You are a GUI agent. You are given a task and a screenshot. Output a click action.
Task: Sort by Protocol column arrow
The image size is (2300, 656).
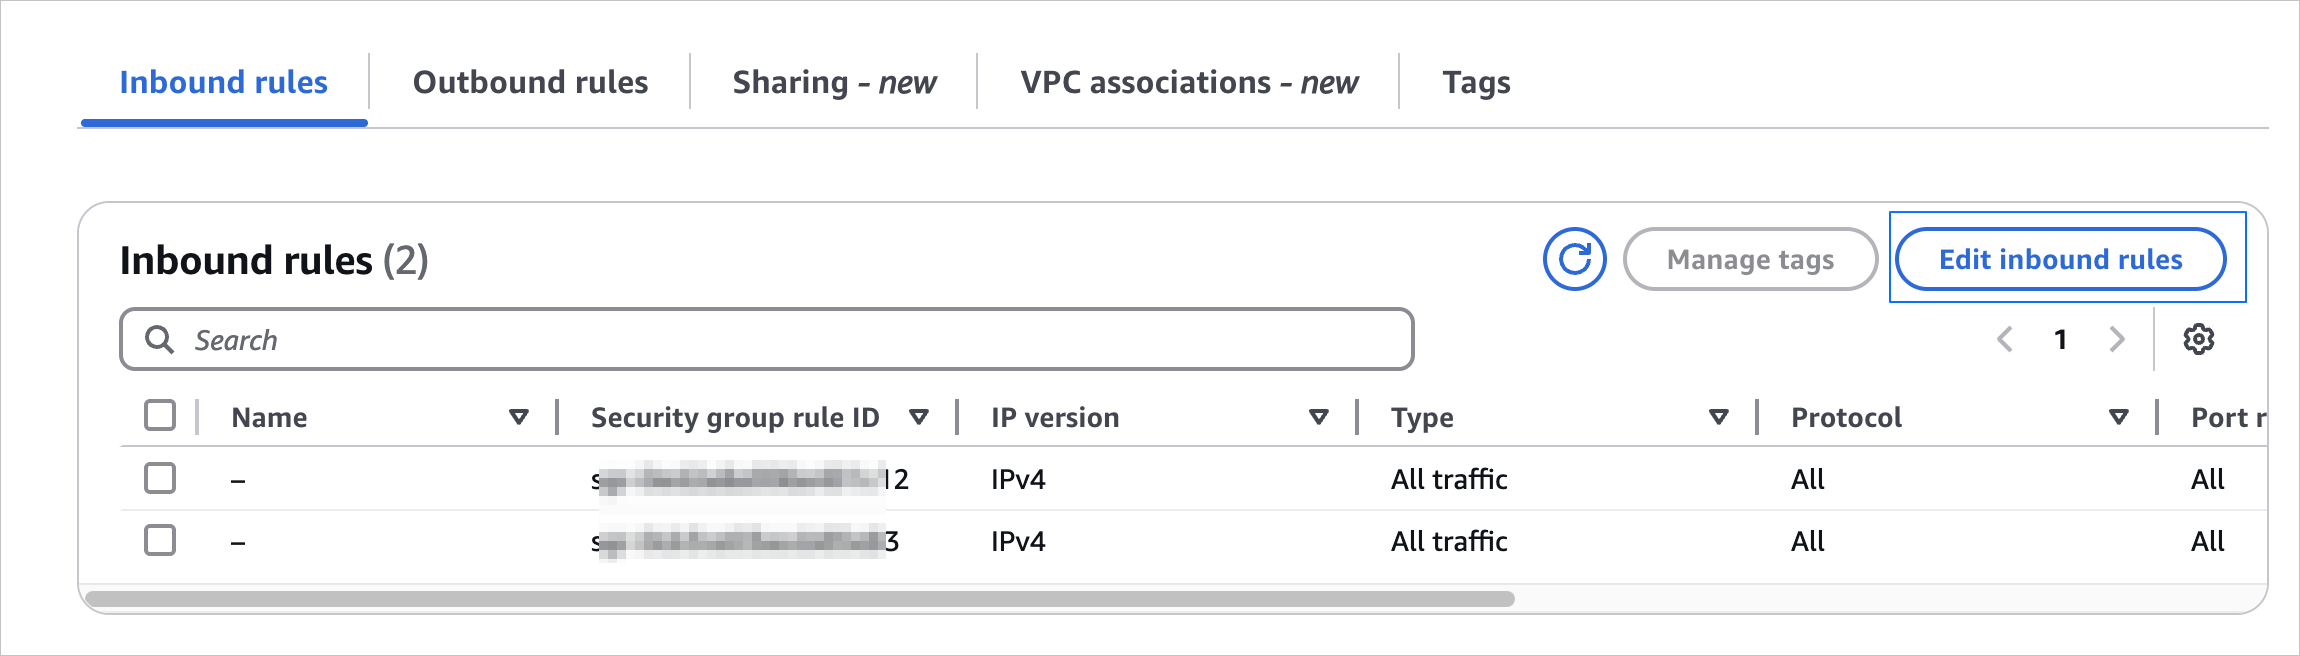(2118, 417)
